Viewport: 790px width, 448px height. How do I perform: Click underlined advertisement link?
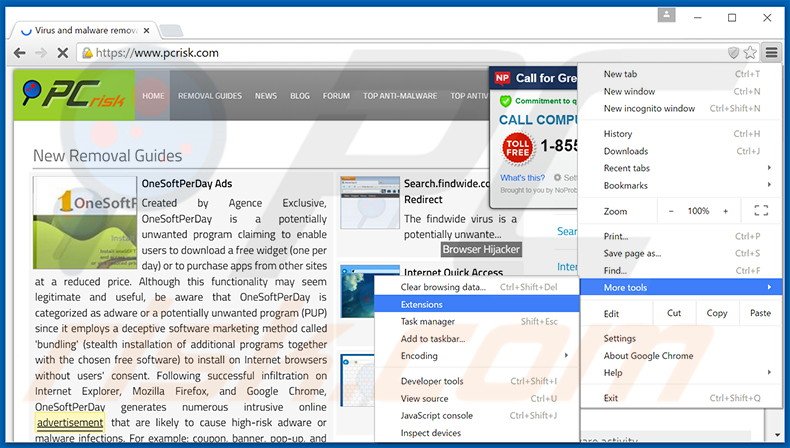point(70,422)
